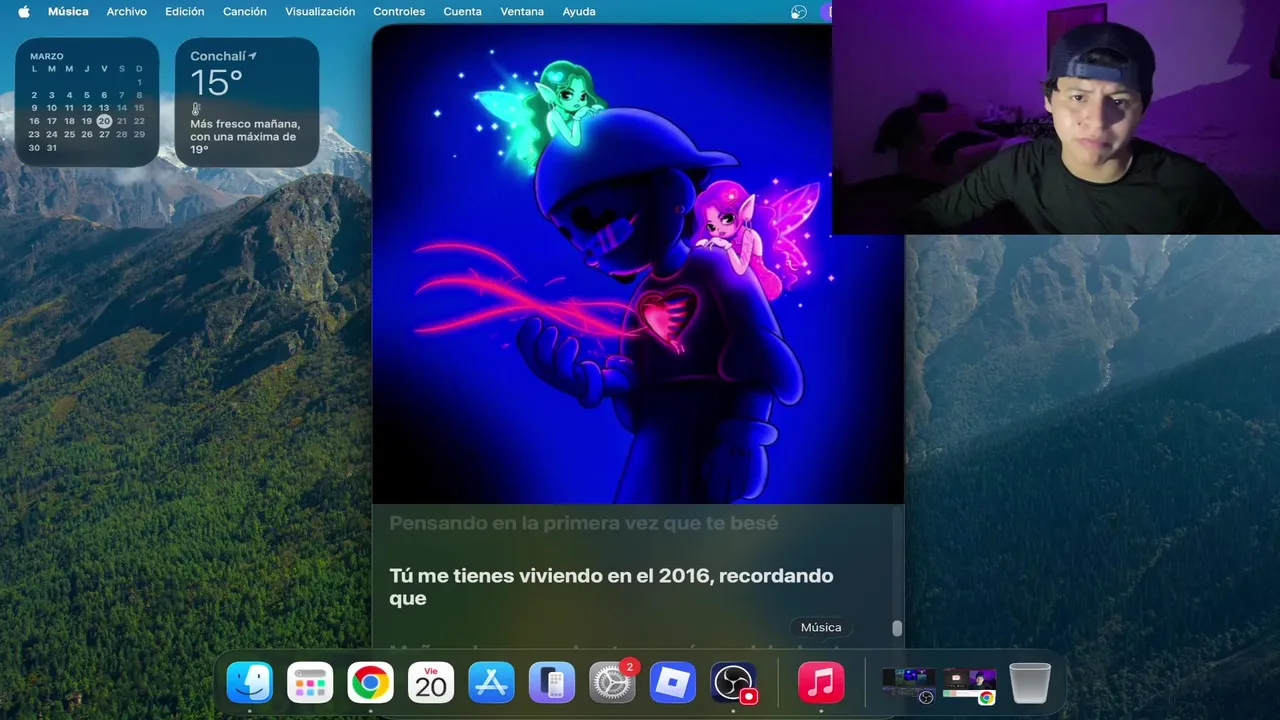This screenshot has width=1280, height=720.
Task: Jump to lyric 'Pensando en la primera vez'
Action: (583, 523)
